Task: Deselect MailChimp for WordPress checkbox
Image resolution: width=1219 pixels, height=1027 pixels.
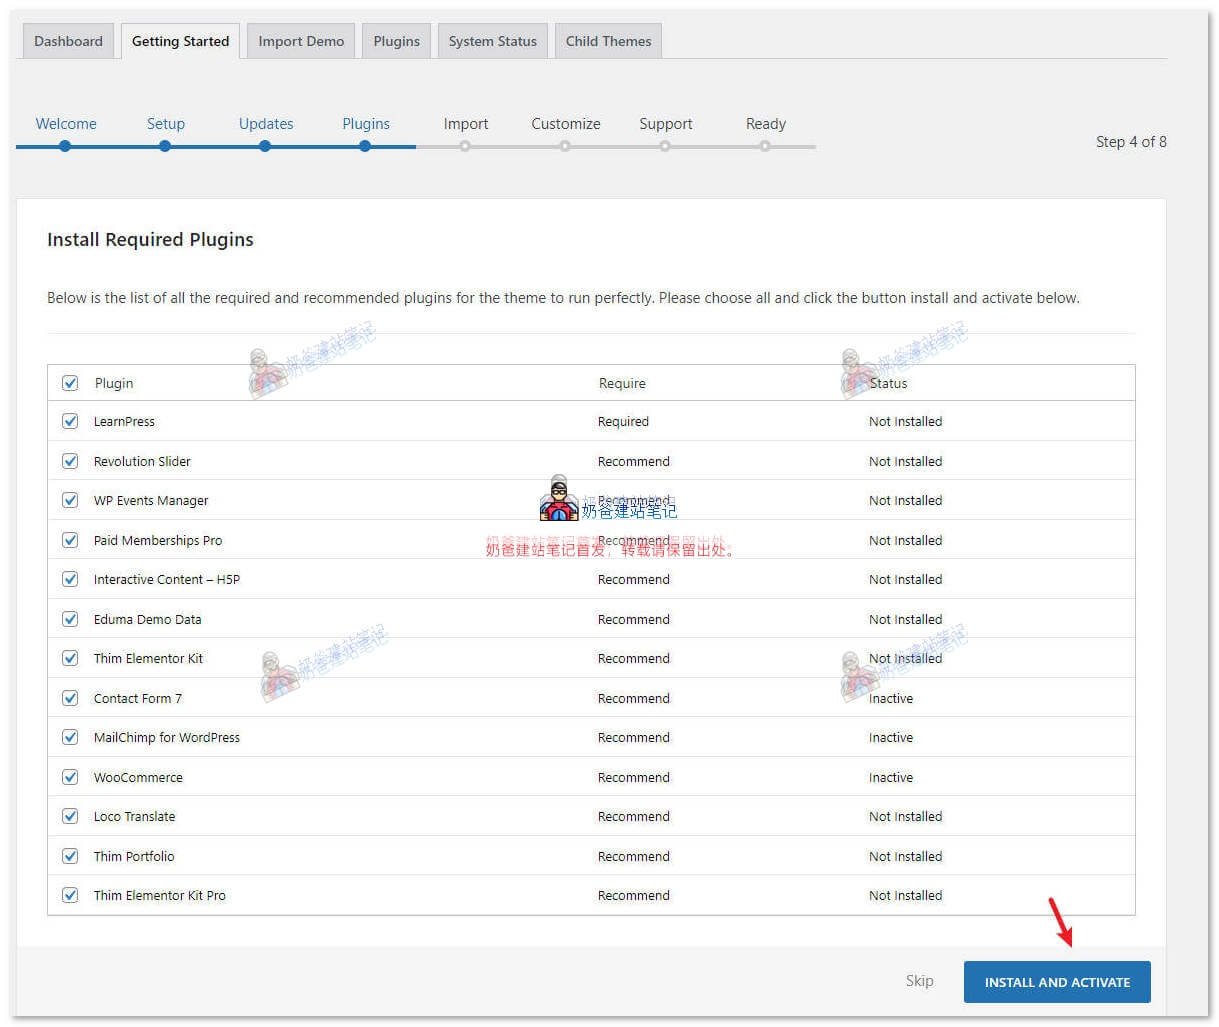Action: pos(70,737)
